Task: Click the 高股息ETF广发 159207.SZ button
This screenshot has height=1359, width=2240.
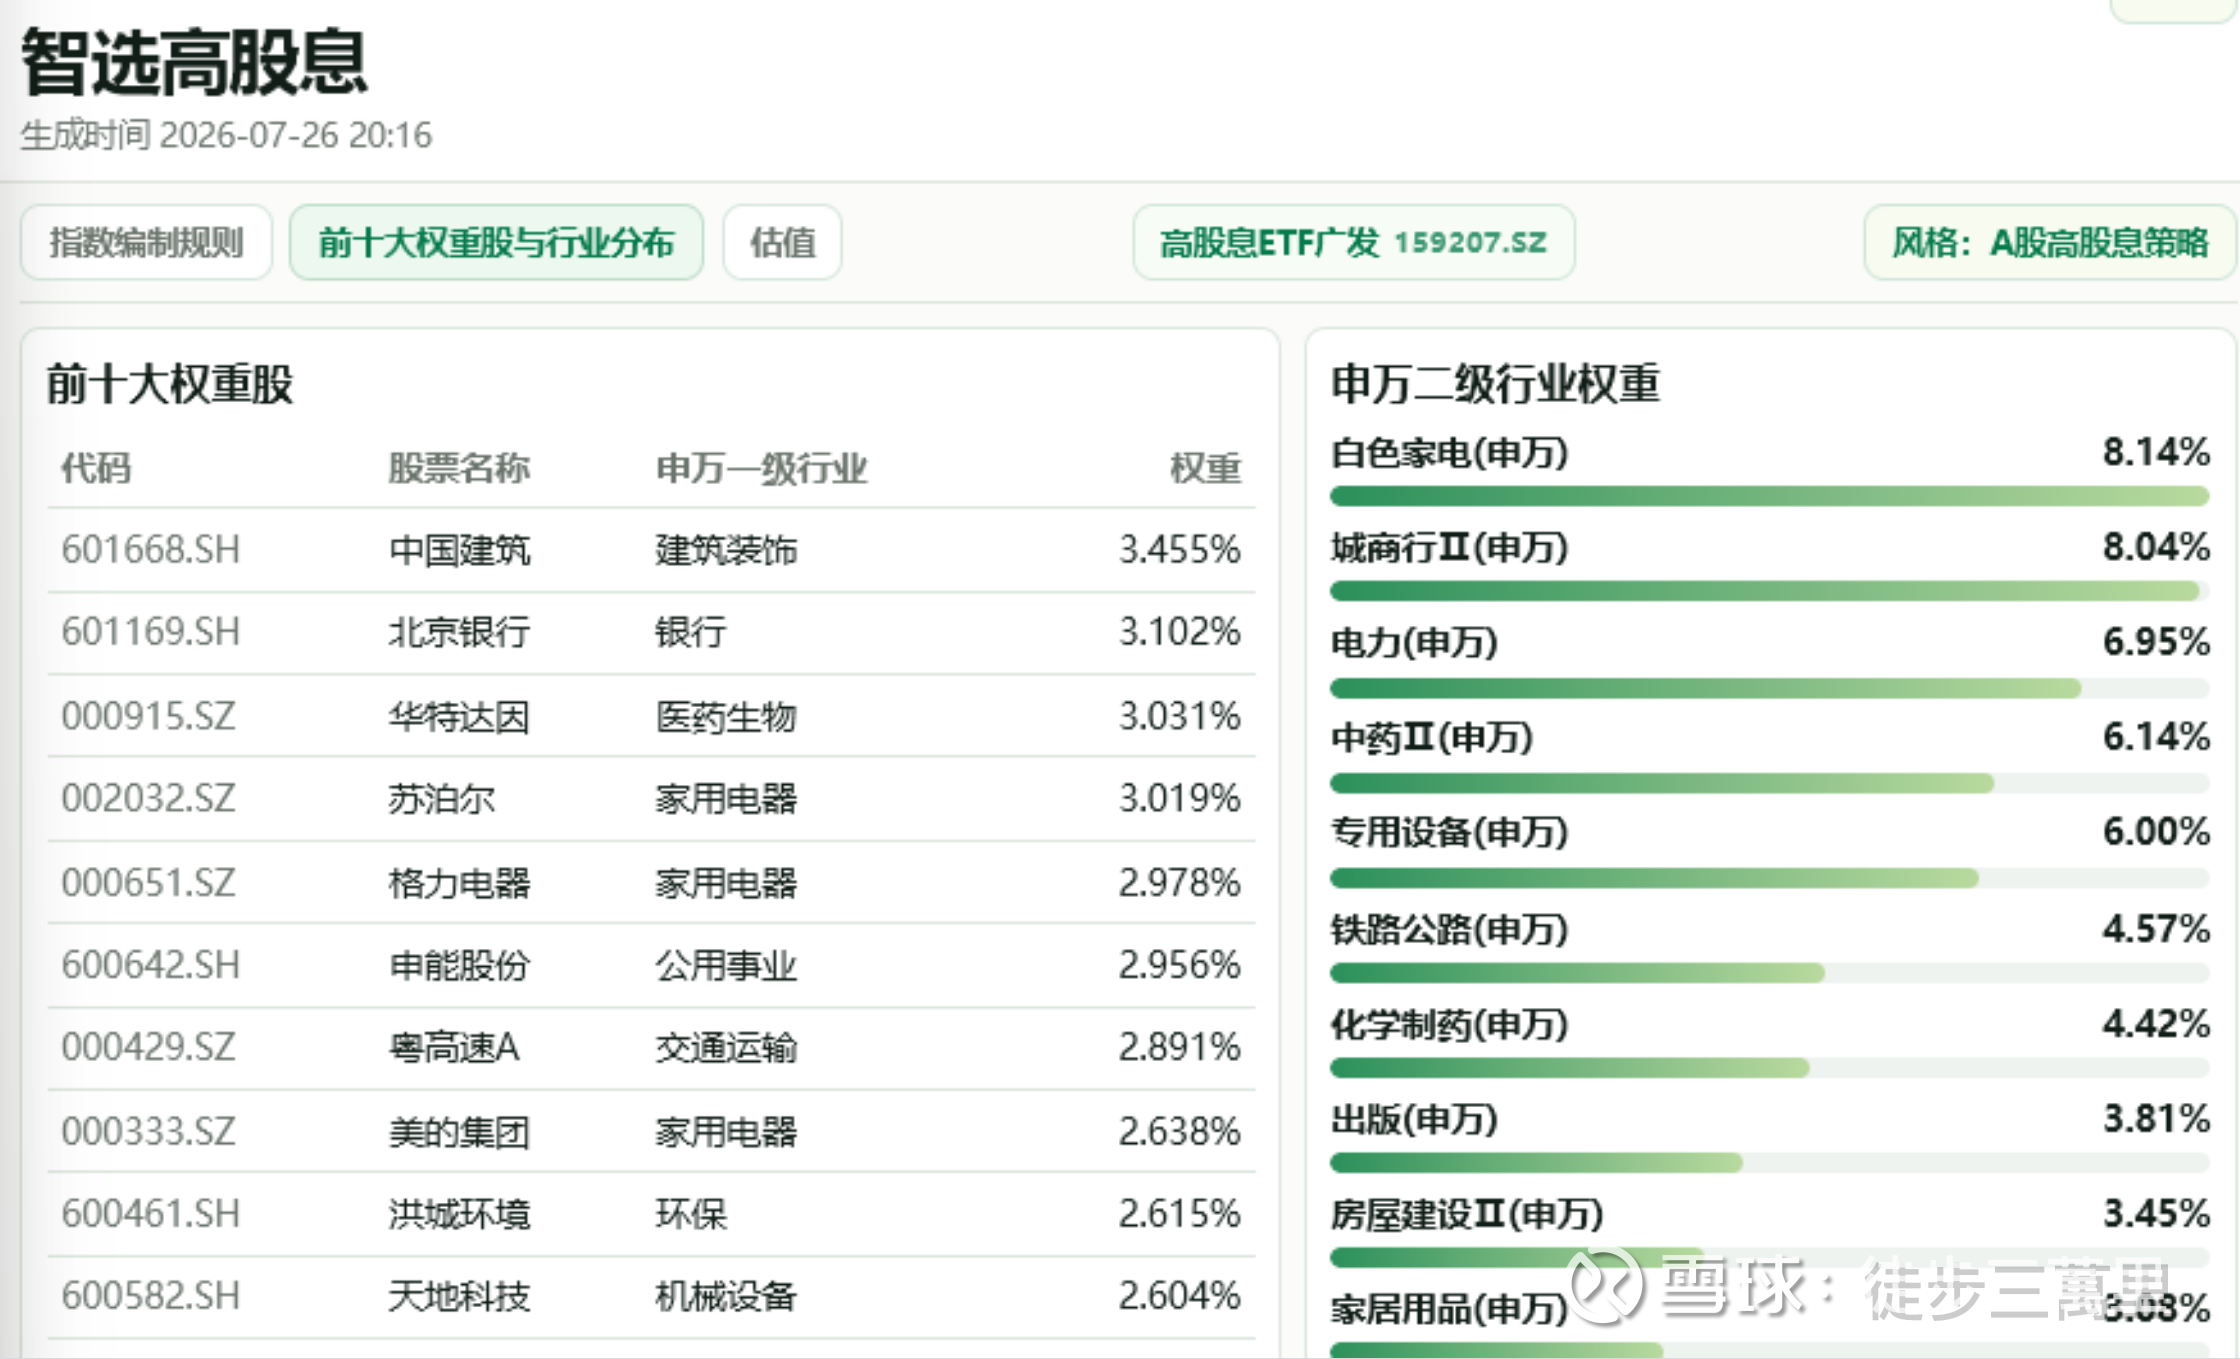Action: click(1353, 242)
